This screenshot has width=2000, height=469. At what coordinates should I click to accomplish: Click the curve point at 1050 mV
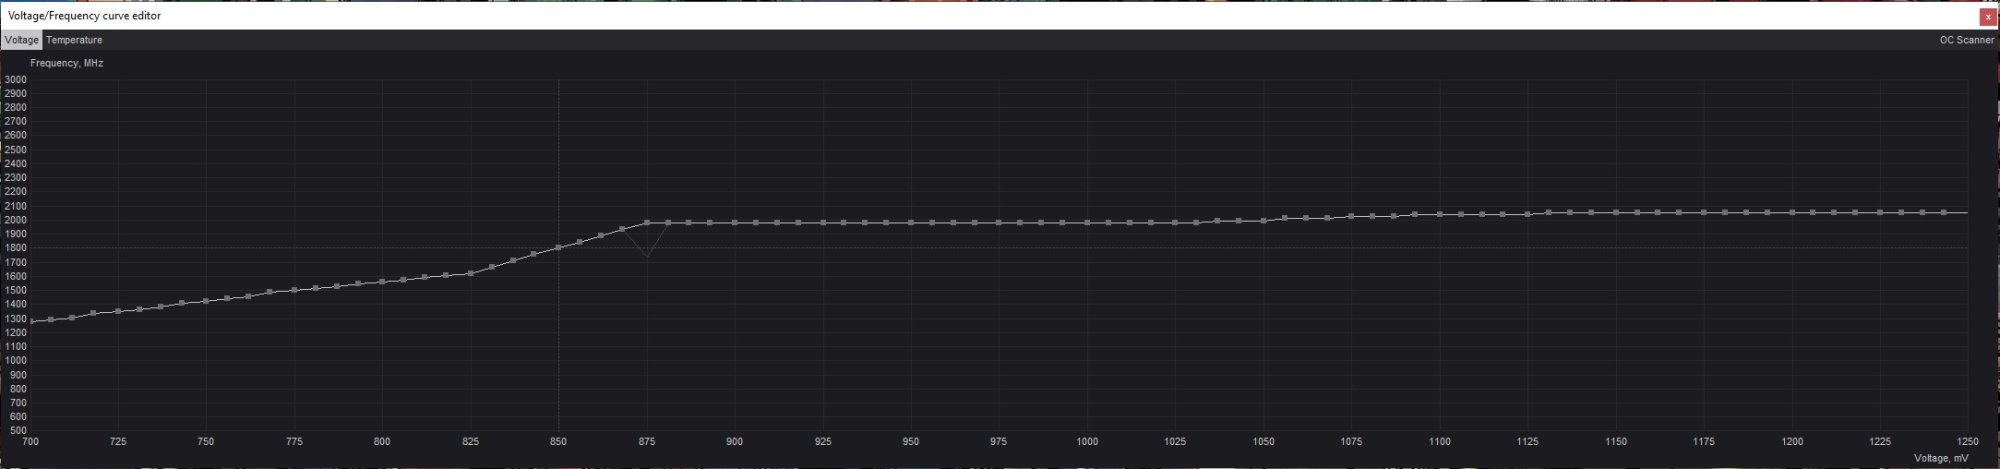[x=1263, y=221]
